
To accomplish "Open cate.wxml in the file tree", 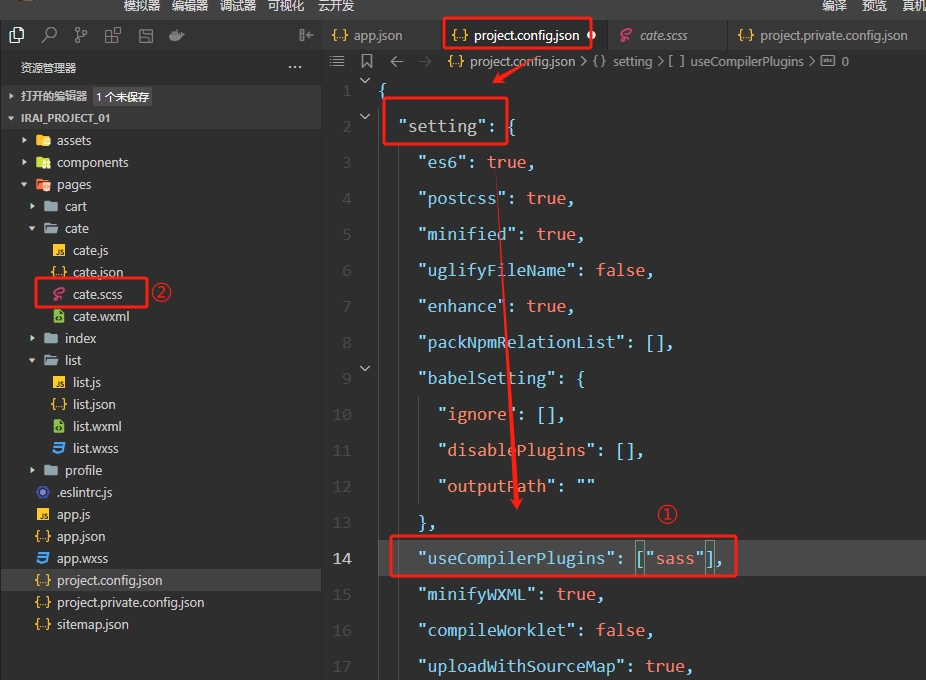I will pyautogui.click(x=100, y=317).
